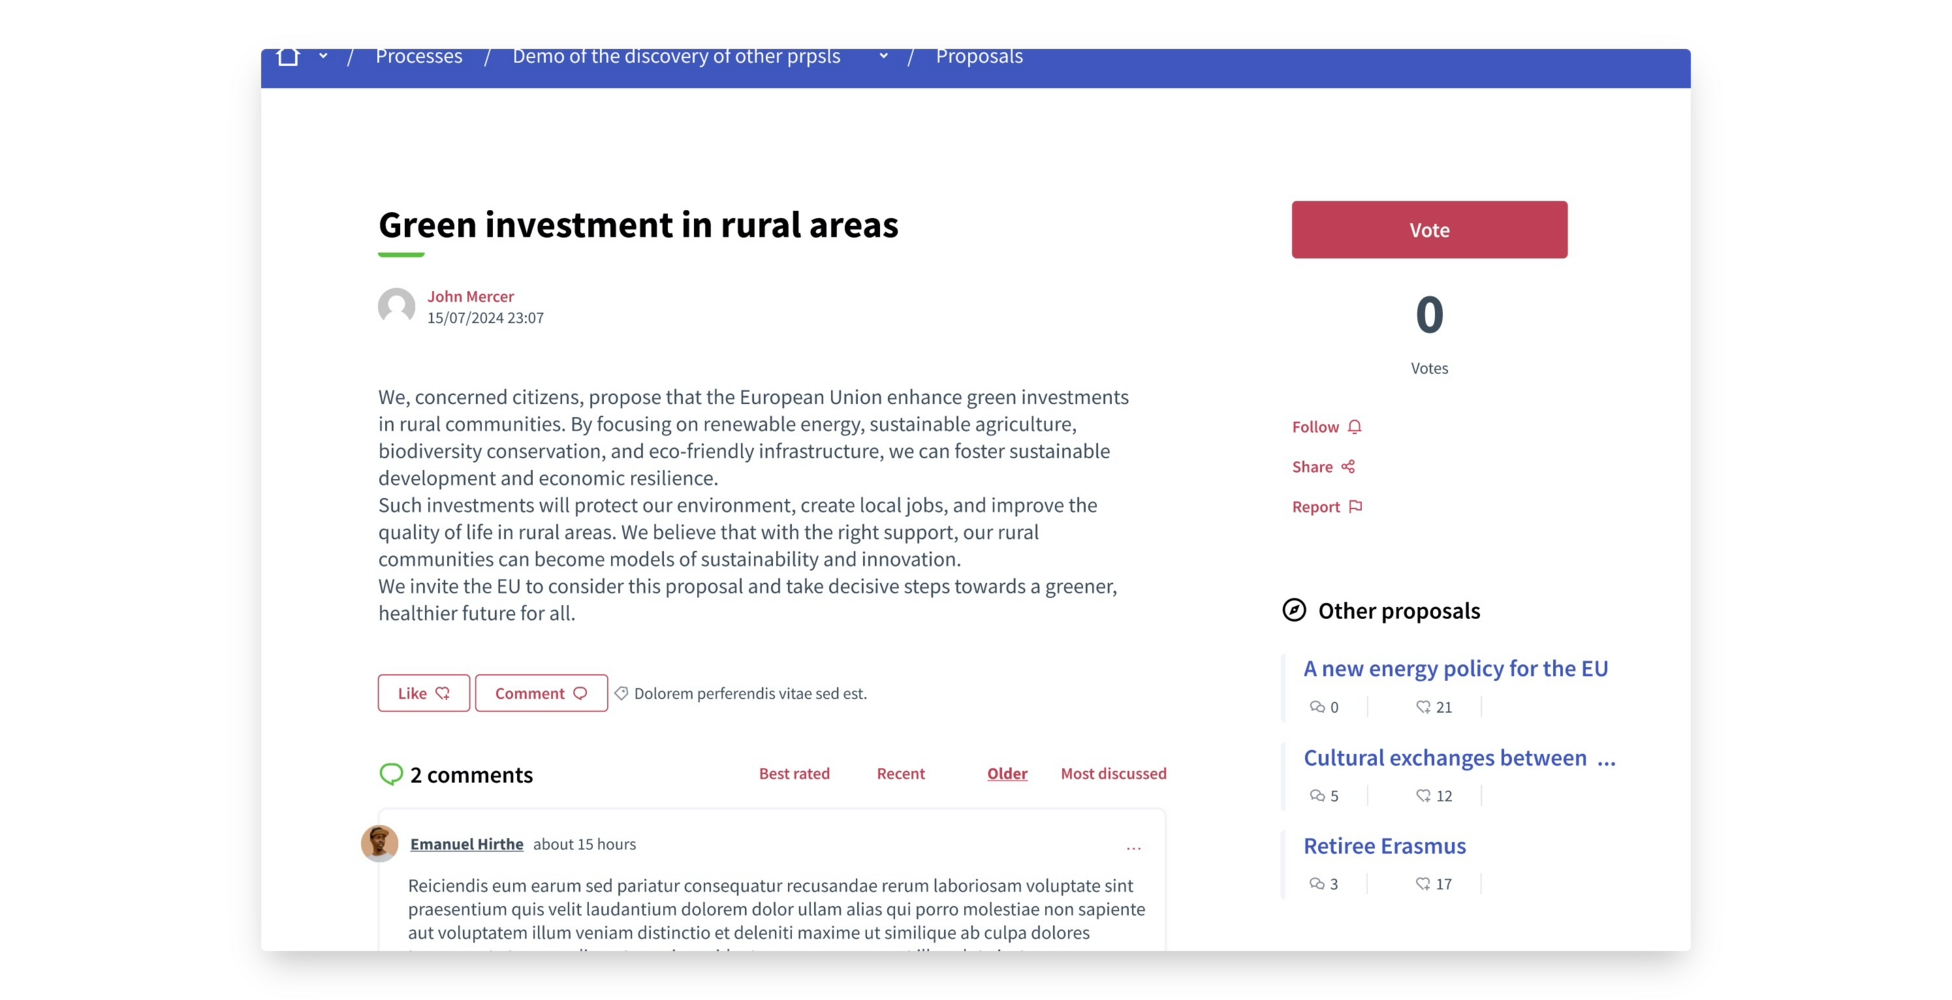Click the Report flag icon
Viewport: 1952px width, 1000px height.
point(1355,507)
